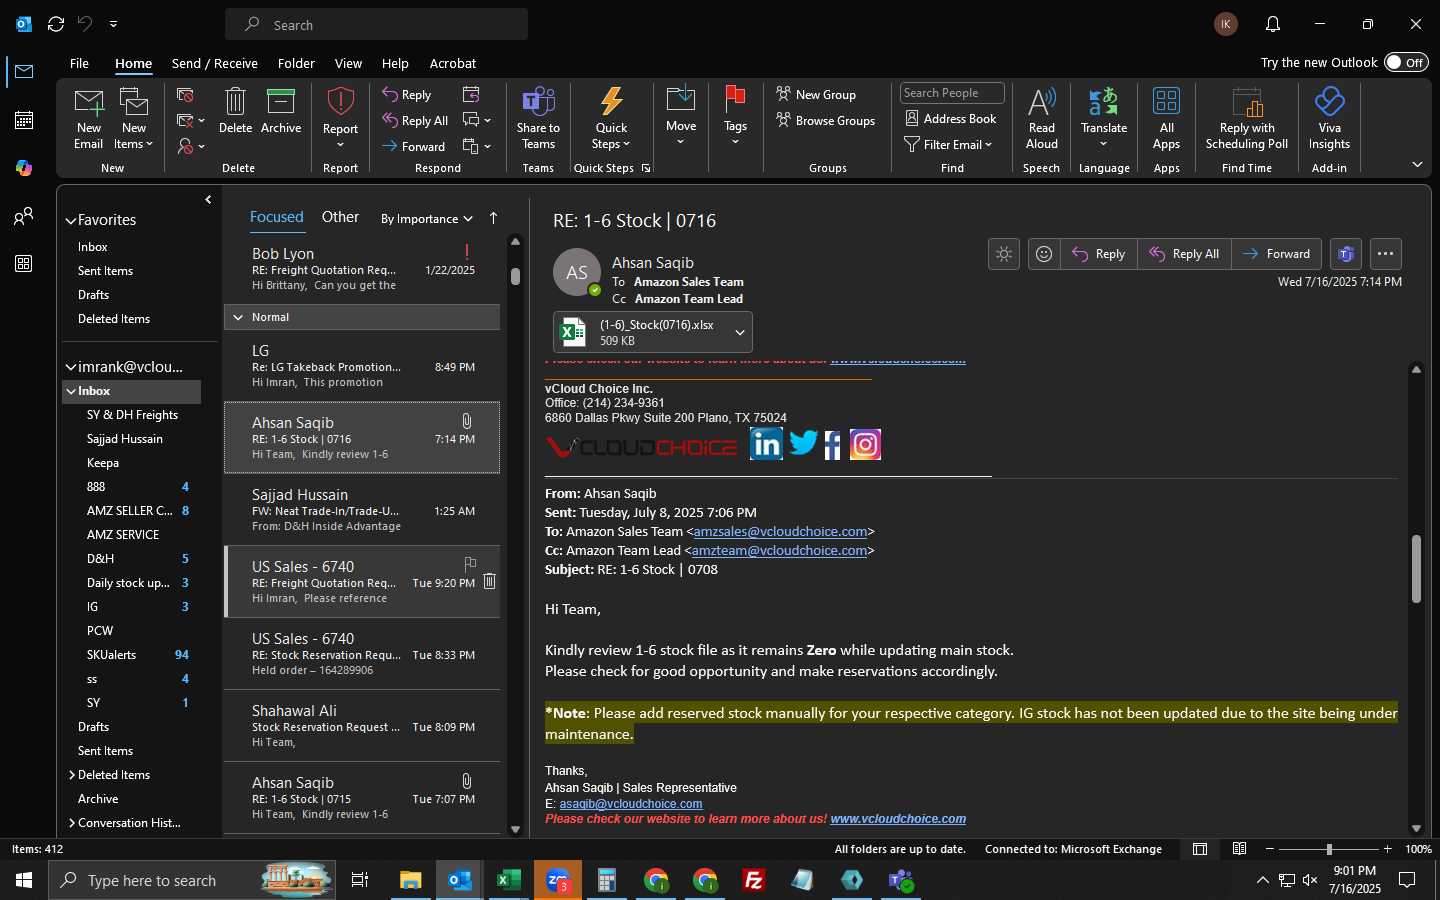Image resolution: width=1440 pixels, height=900 pixels.
Task: Switch to Reading view in status bar
Action: click(x=1240, y=849)
